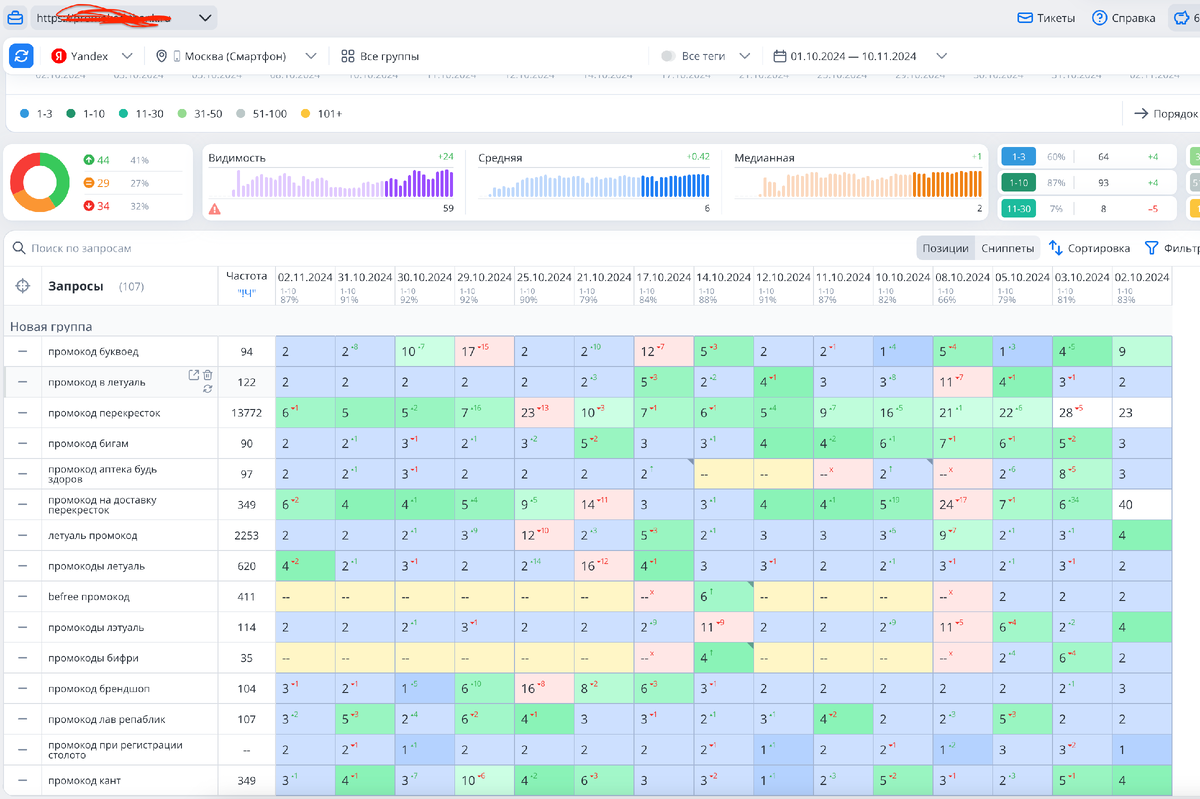Open the Москва (Смартфон) region dropdown

pyautogui.click(x=237, y=56)
